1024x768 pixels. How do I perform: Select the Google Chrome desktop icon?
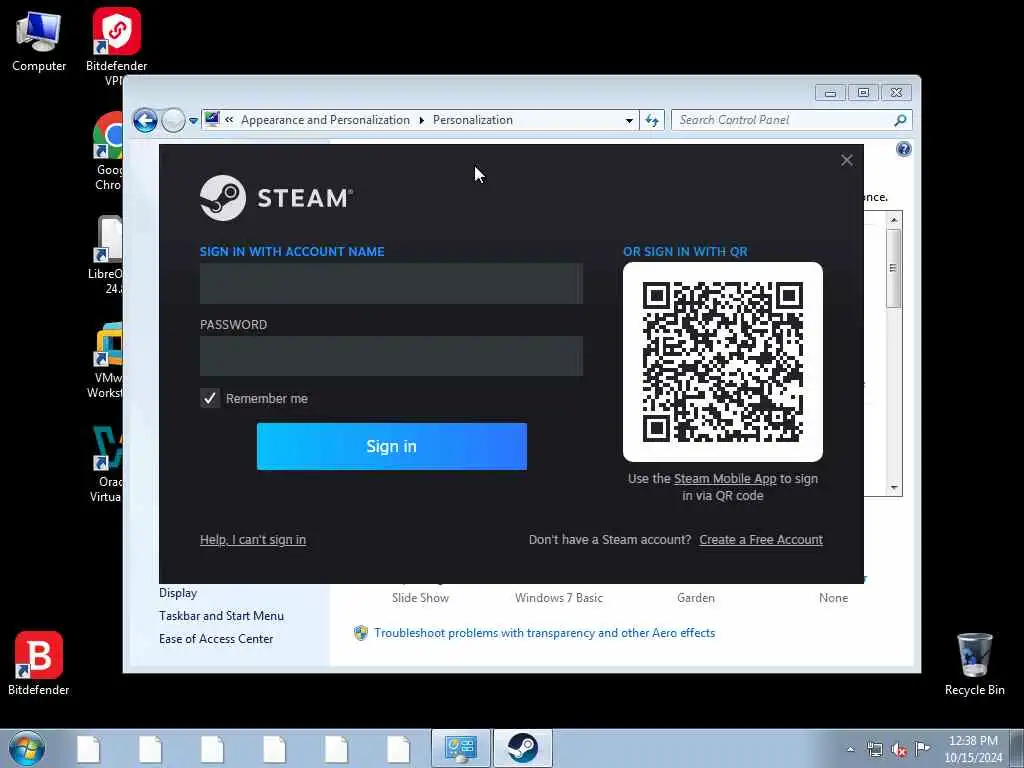[x=108, y=152]
